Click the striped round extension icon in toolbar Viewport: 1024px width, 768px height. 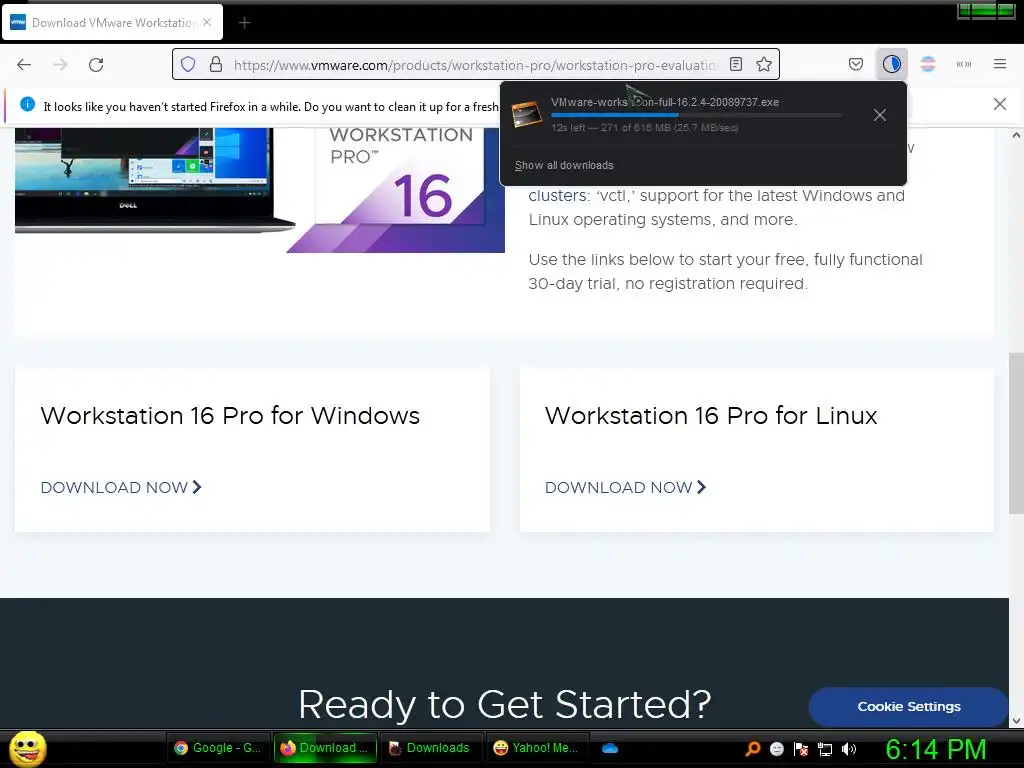928,64
